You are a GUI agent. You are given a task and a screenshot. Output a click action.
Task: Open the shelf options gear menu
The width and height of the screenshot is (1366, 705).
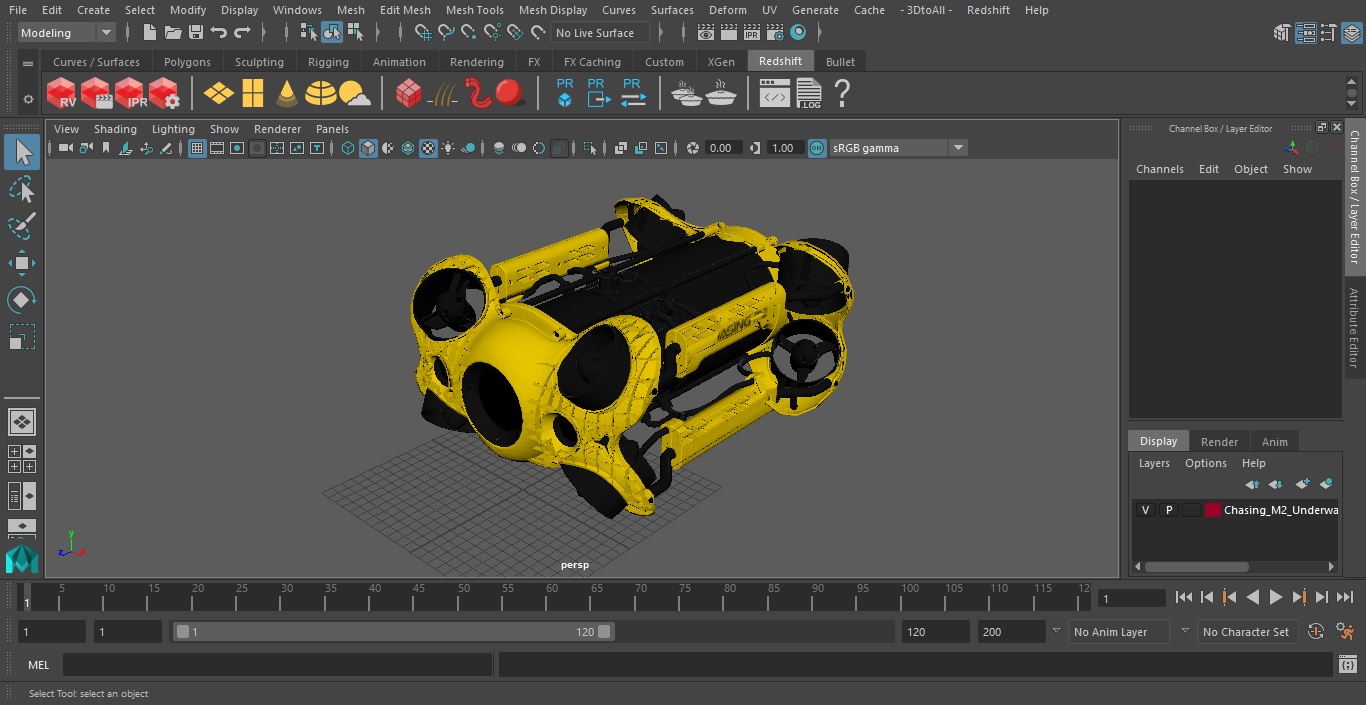click(x=27, y=98)
